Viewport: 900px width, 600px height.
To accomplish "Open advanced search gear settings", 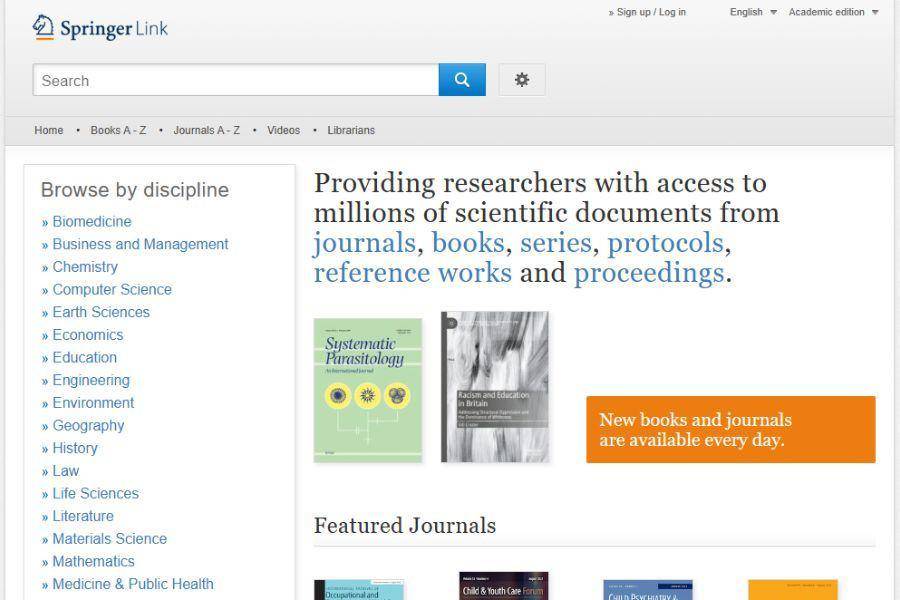I will (x=522, y=80).
